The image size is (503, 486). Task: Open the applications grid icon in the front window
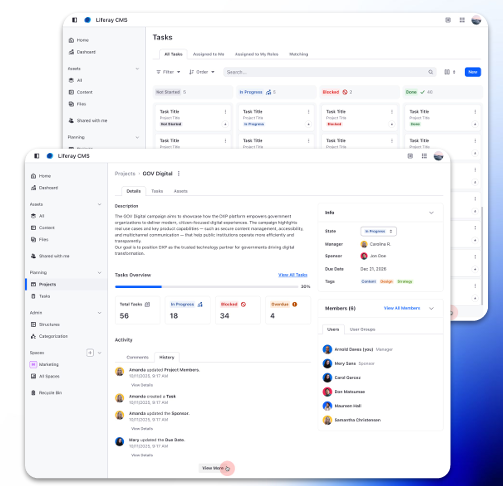pos(424,156)
